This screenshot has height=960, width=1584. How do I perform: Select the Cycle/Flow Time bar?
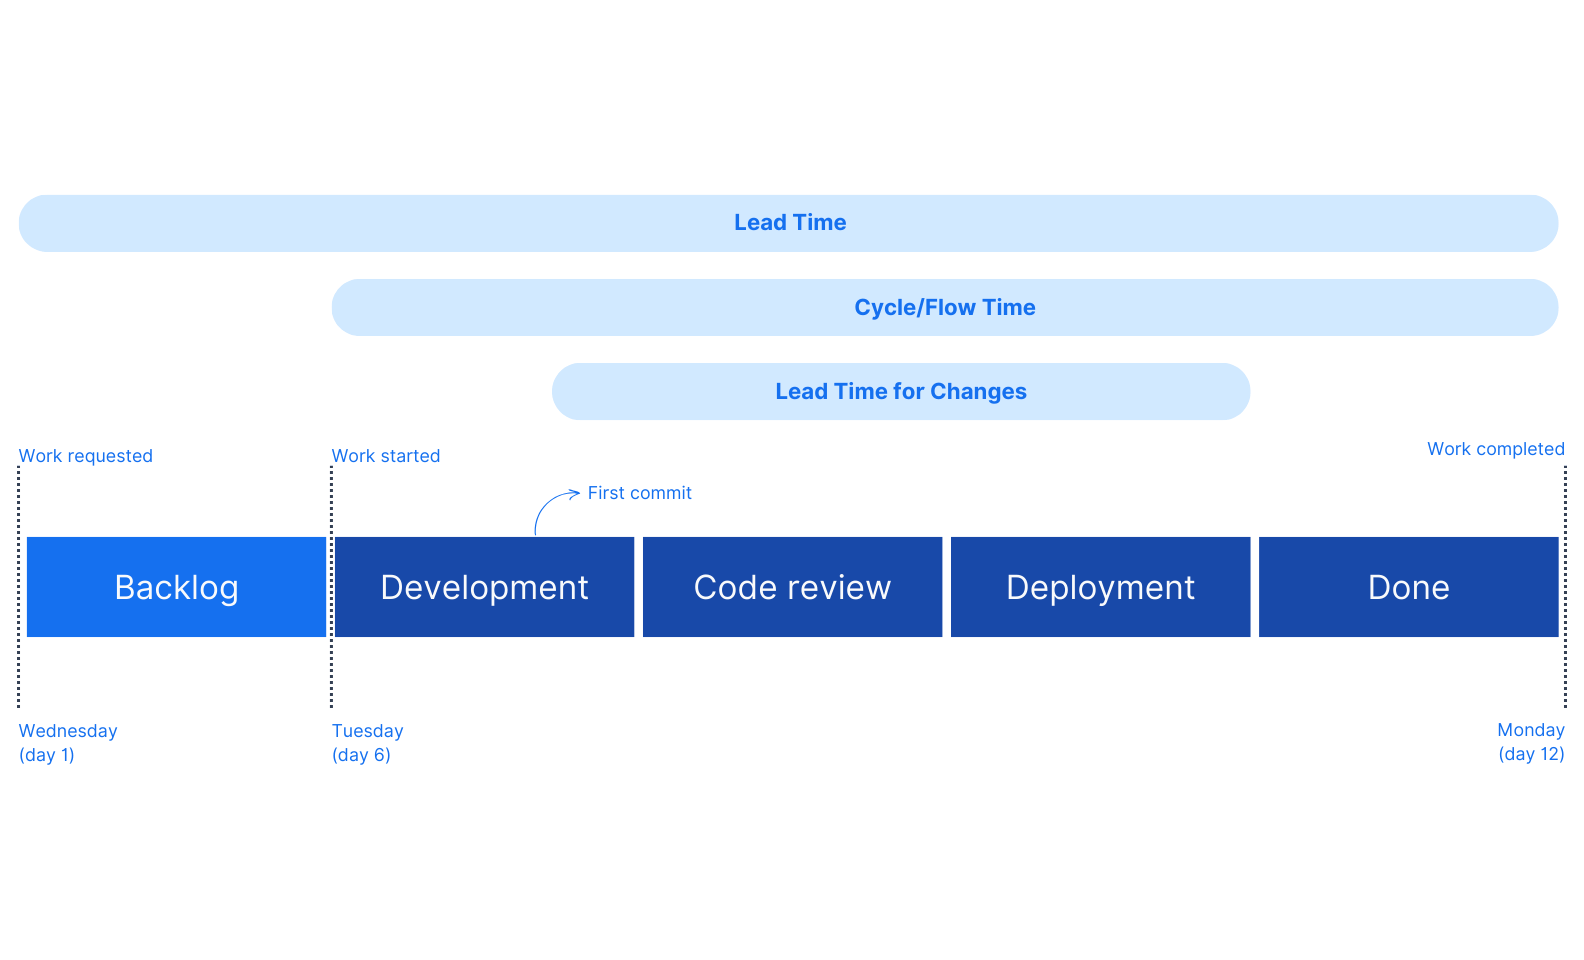tap(944, 308)
